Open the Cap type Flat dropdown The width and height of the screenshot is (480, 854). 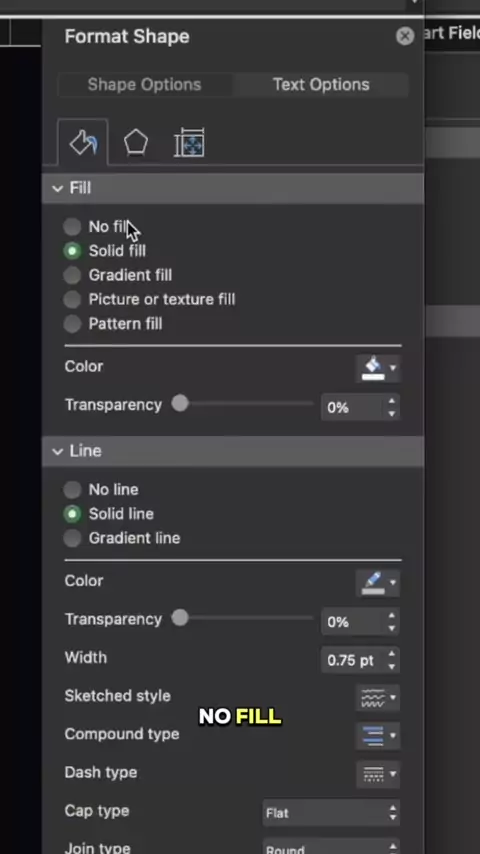pyautogui.click(x=331, y=813)
